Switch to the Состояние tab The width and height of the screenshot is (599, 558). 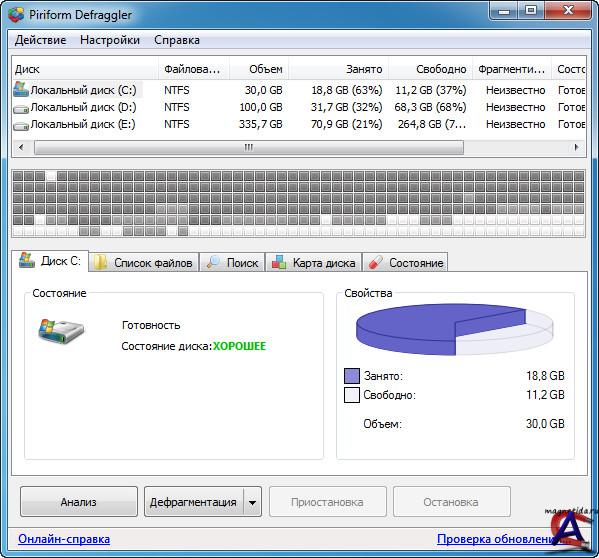[405, 262]
